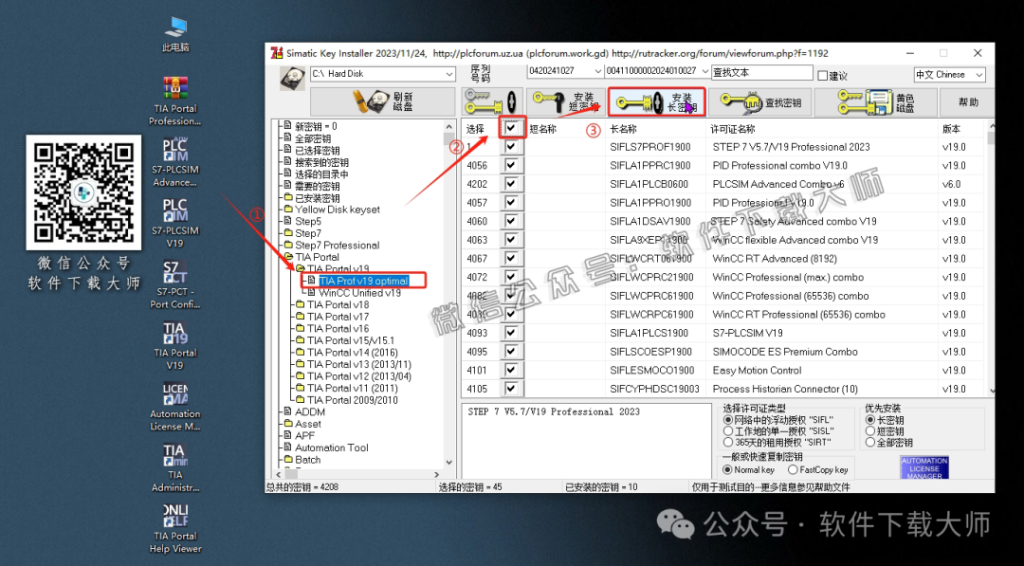
Task: Click 查找密钥 find key button
Action: click(x=760, y=102)
